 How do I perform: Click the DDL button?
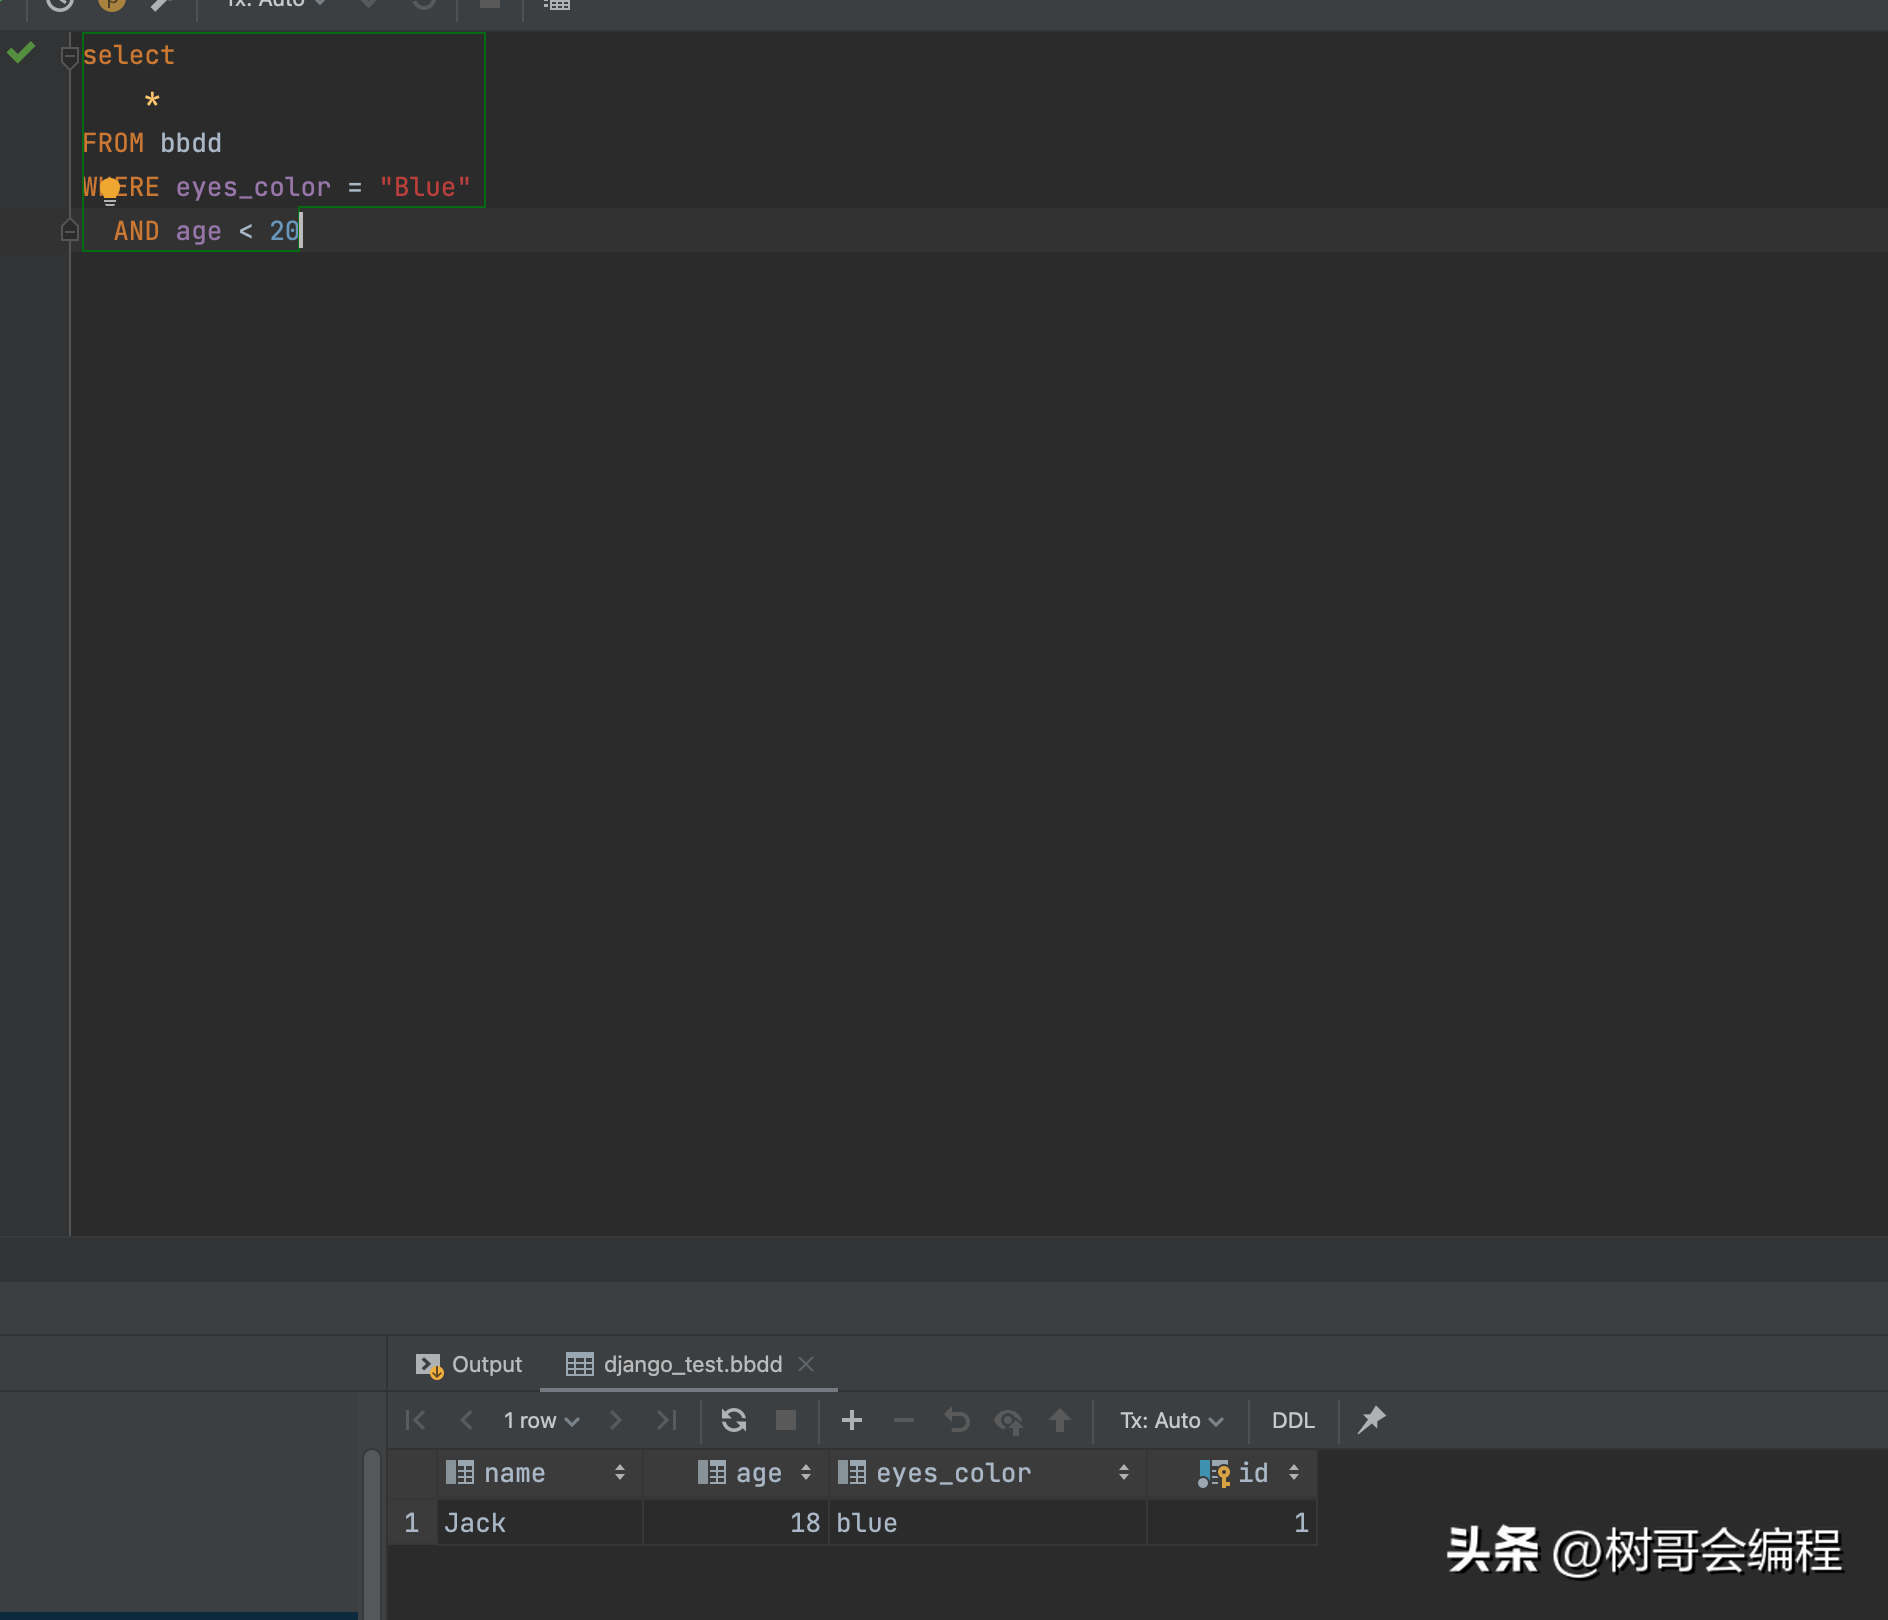(x=1293, y=1420)
